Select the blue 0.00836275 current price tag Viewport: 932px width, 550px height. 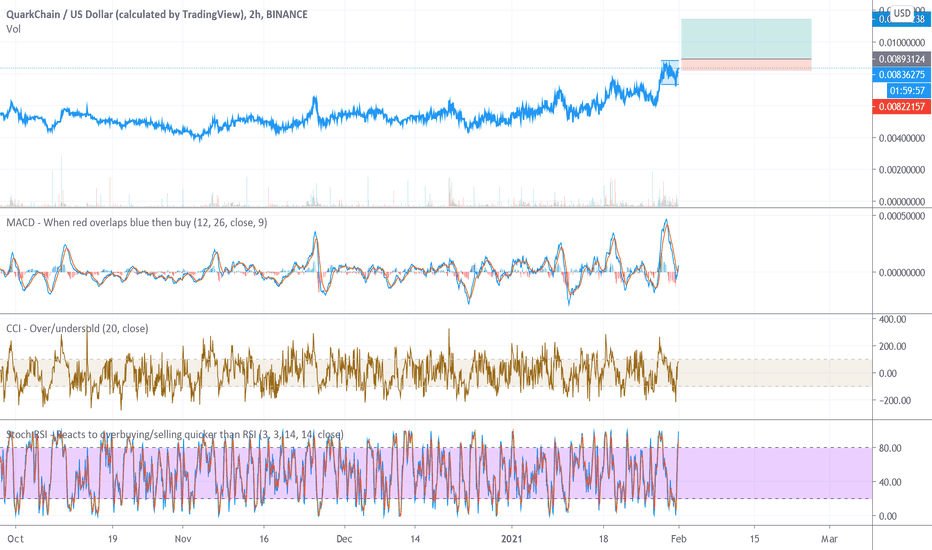click(902, 75)
